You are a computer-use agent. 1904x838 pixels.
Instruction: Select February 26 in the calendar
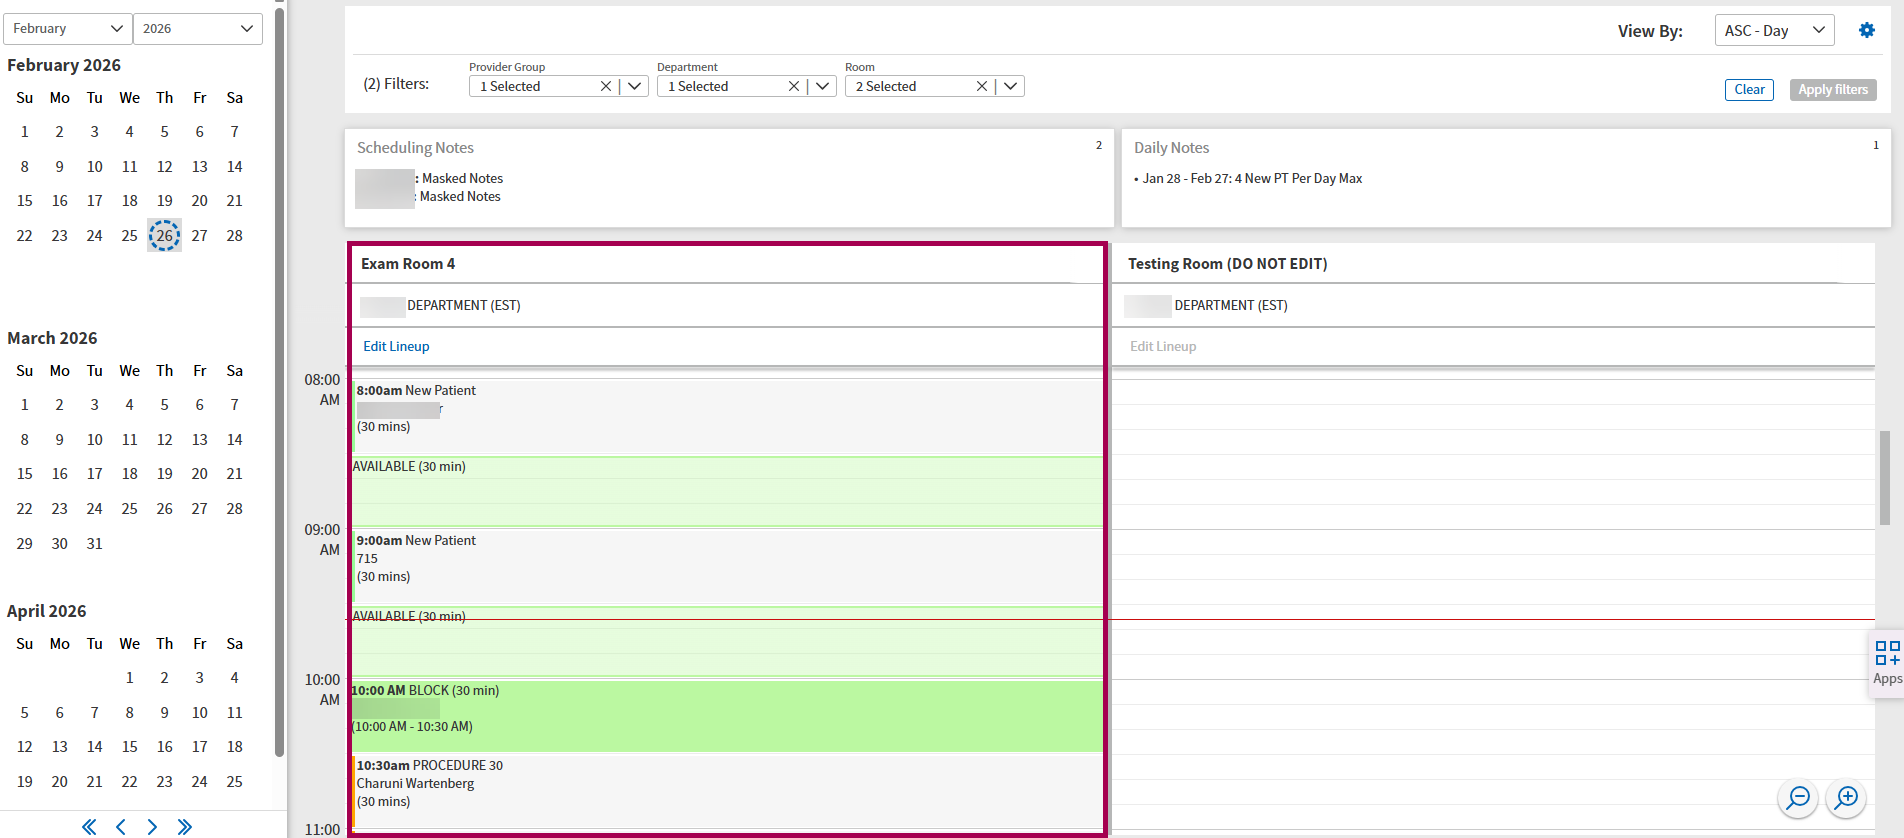(x=164, y=236)
